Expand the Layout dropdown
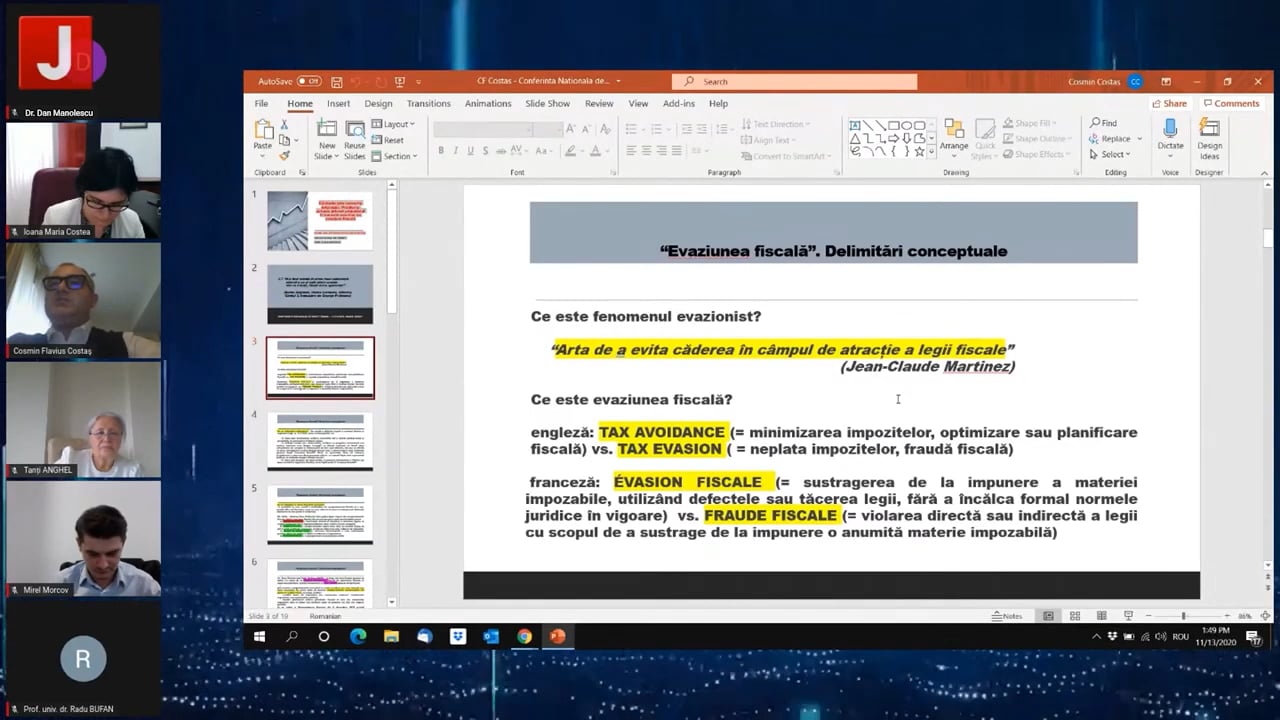This screenshot has width=1280, height=720. point(394,124)
